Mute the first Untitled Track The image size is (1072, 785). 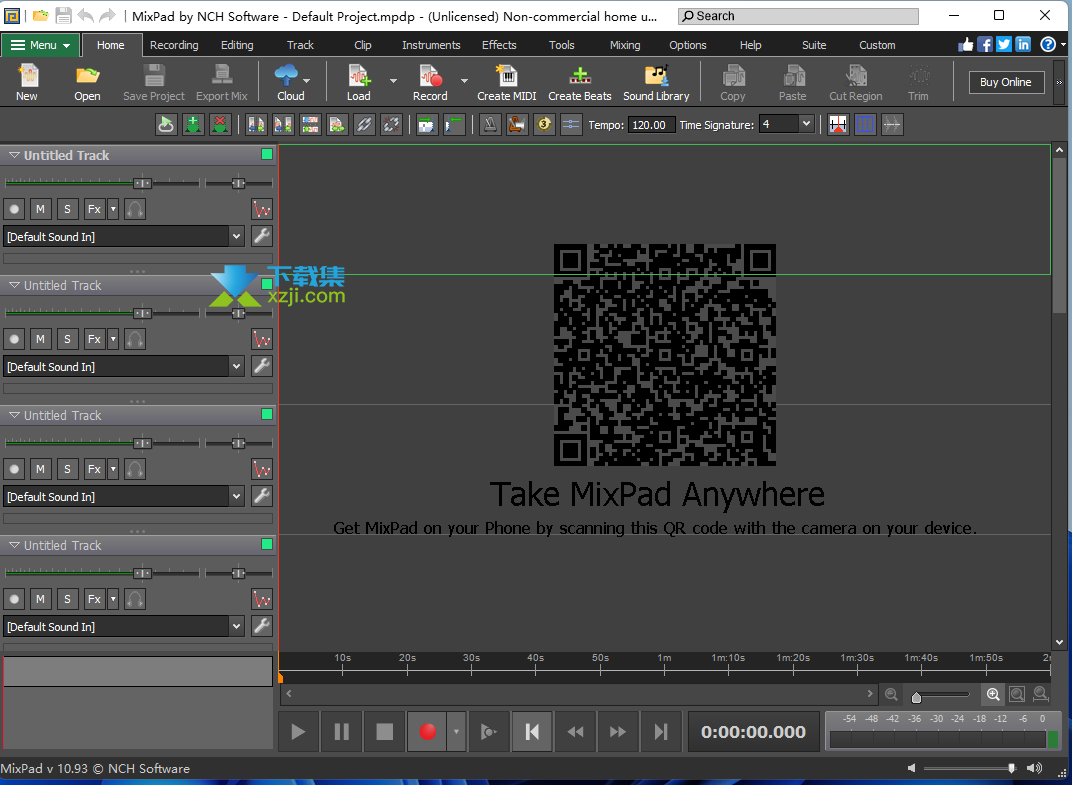click(40, 209)
